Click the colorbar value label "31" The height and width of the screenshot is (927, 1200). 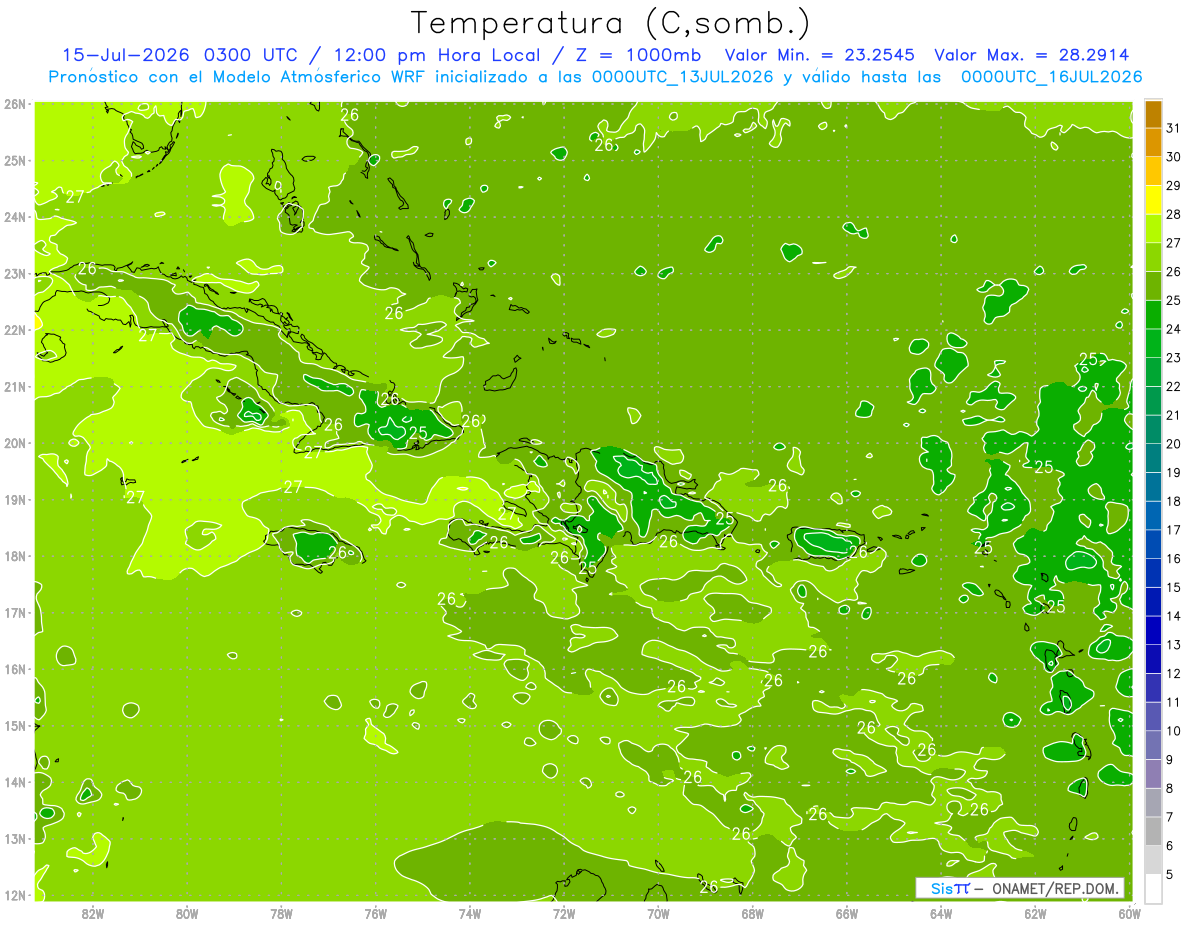1174,128
